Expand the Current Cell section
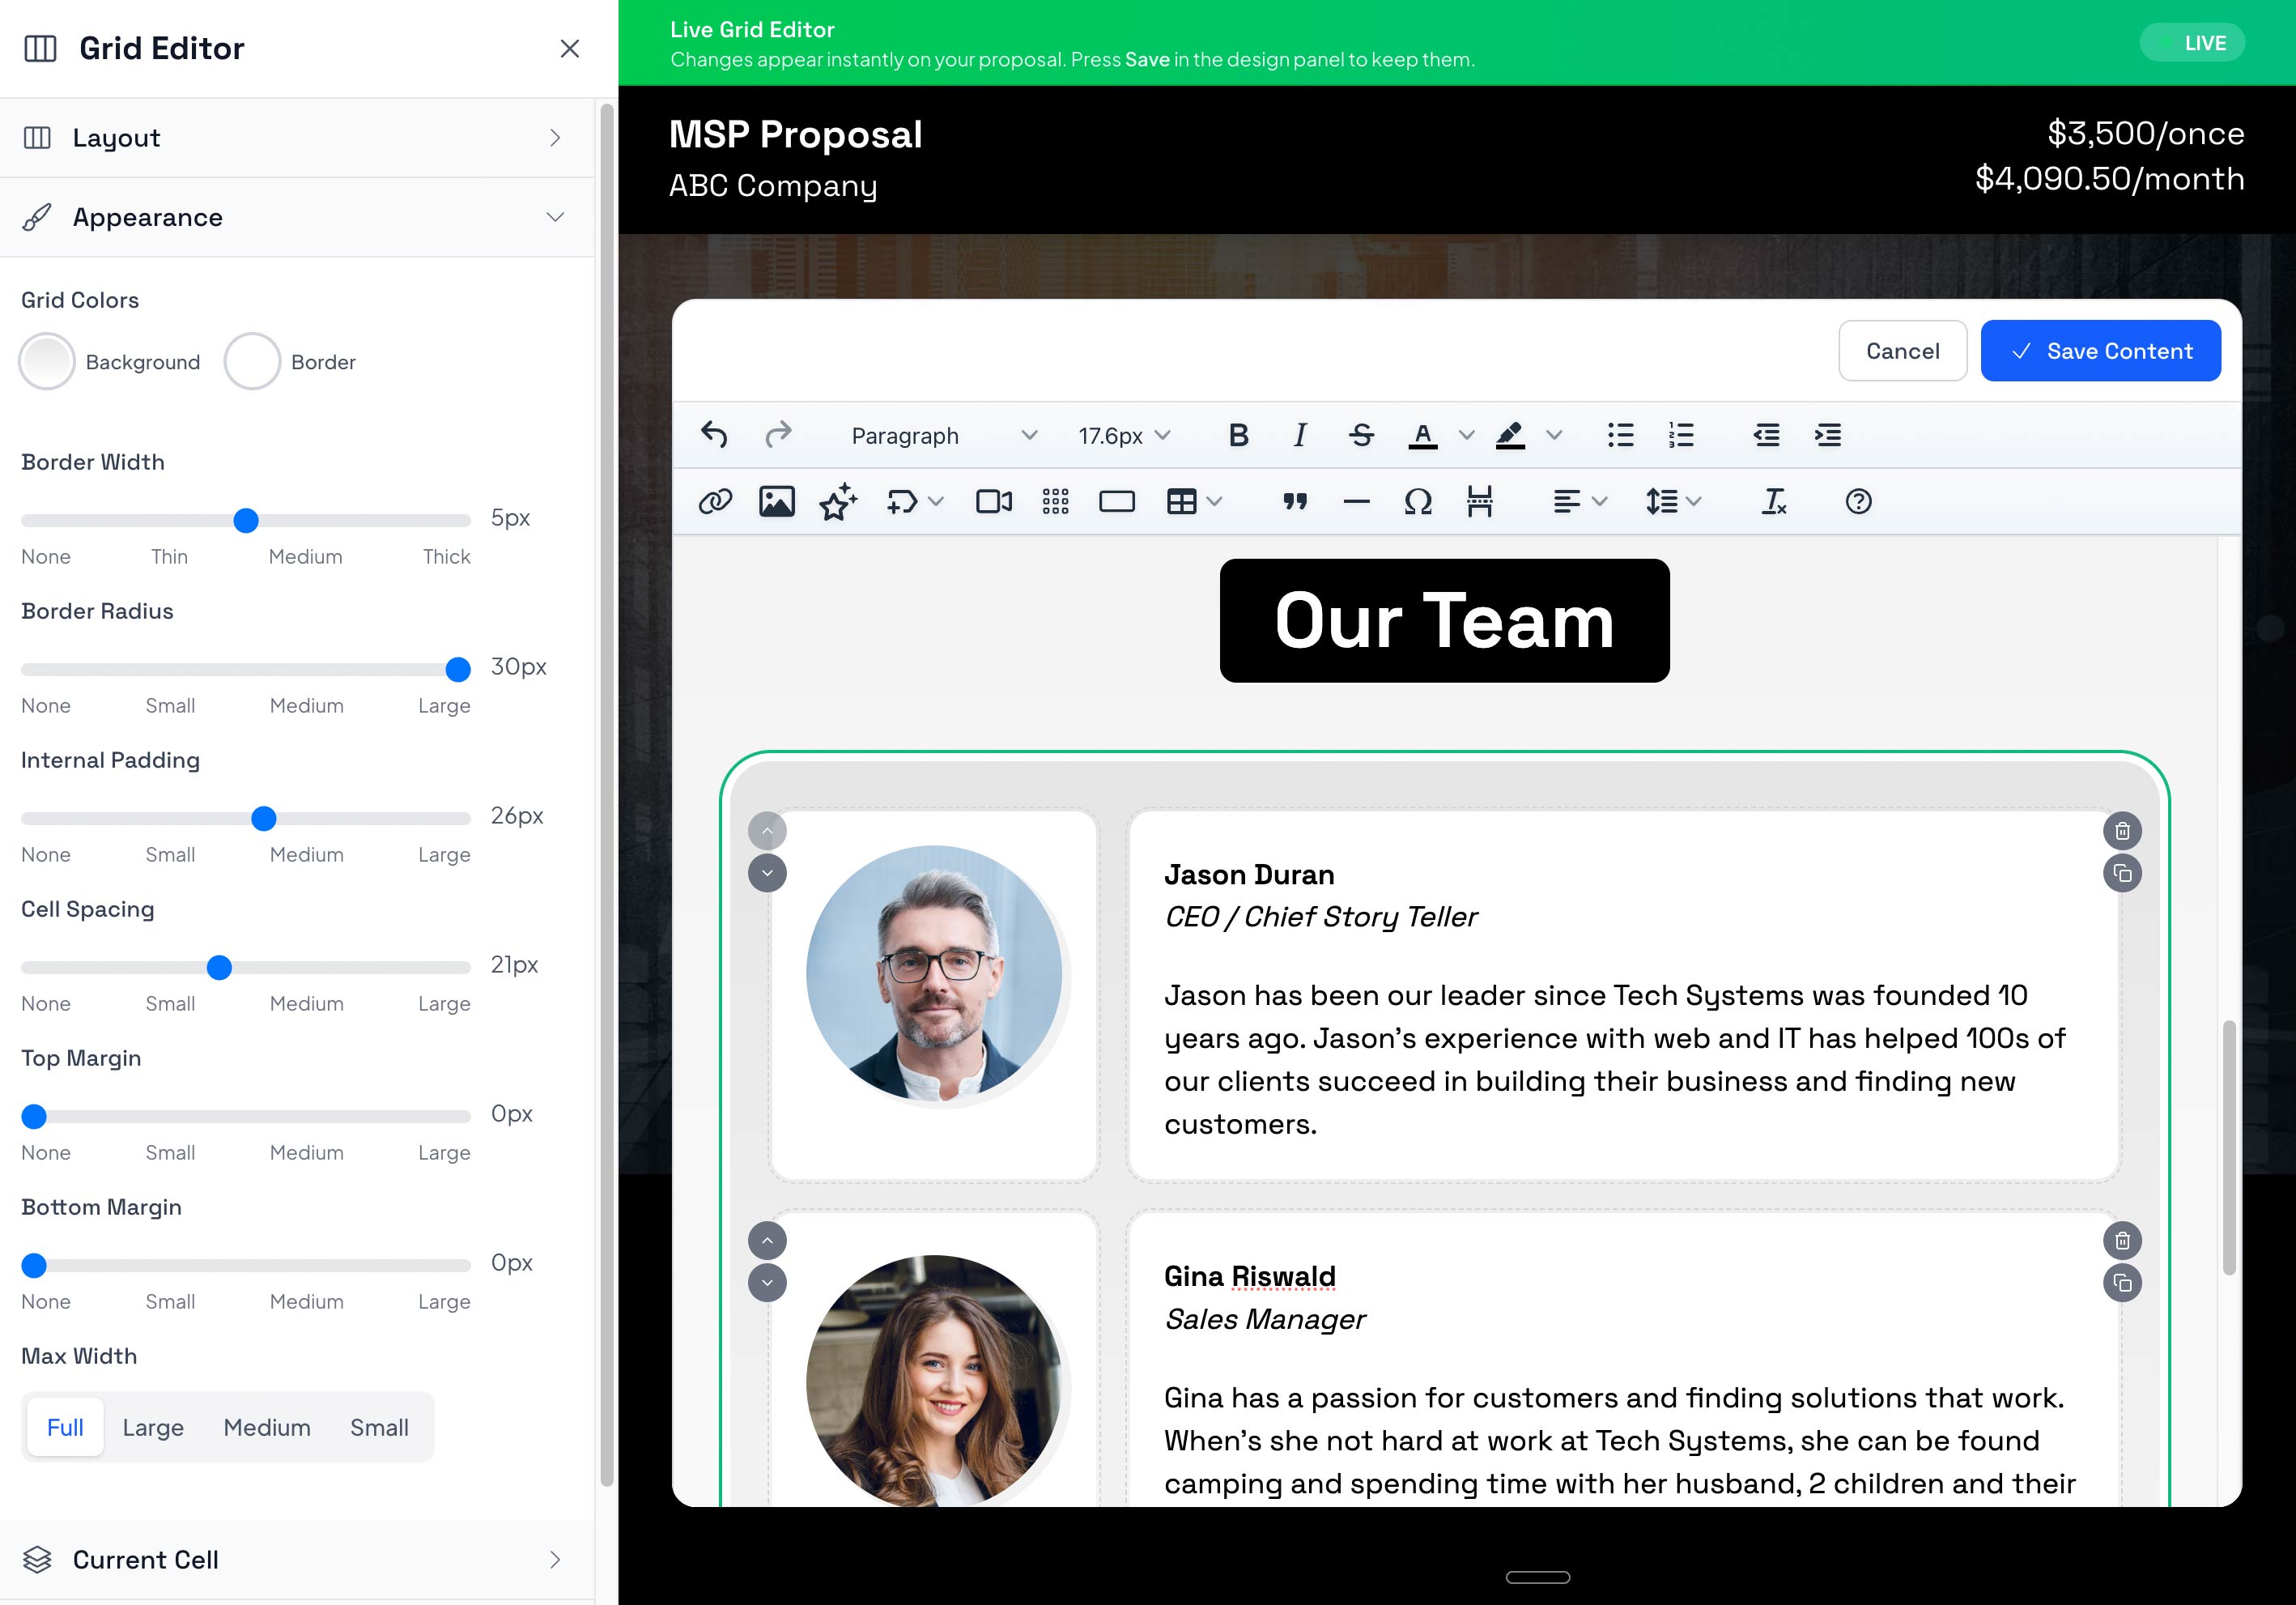This screenshot has width=2296, height=1605. (297, 1559)
